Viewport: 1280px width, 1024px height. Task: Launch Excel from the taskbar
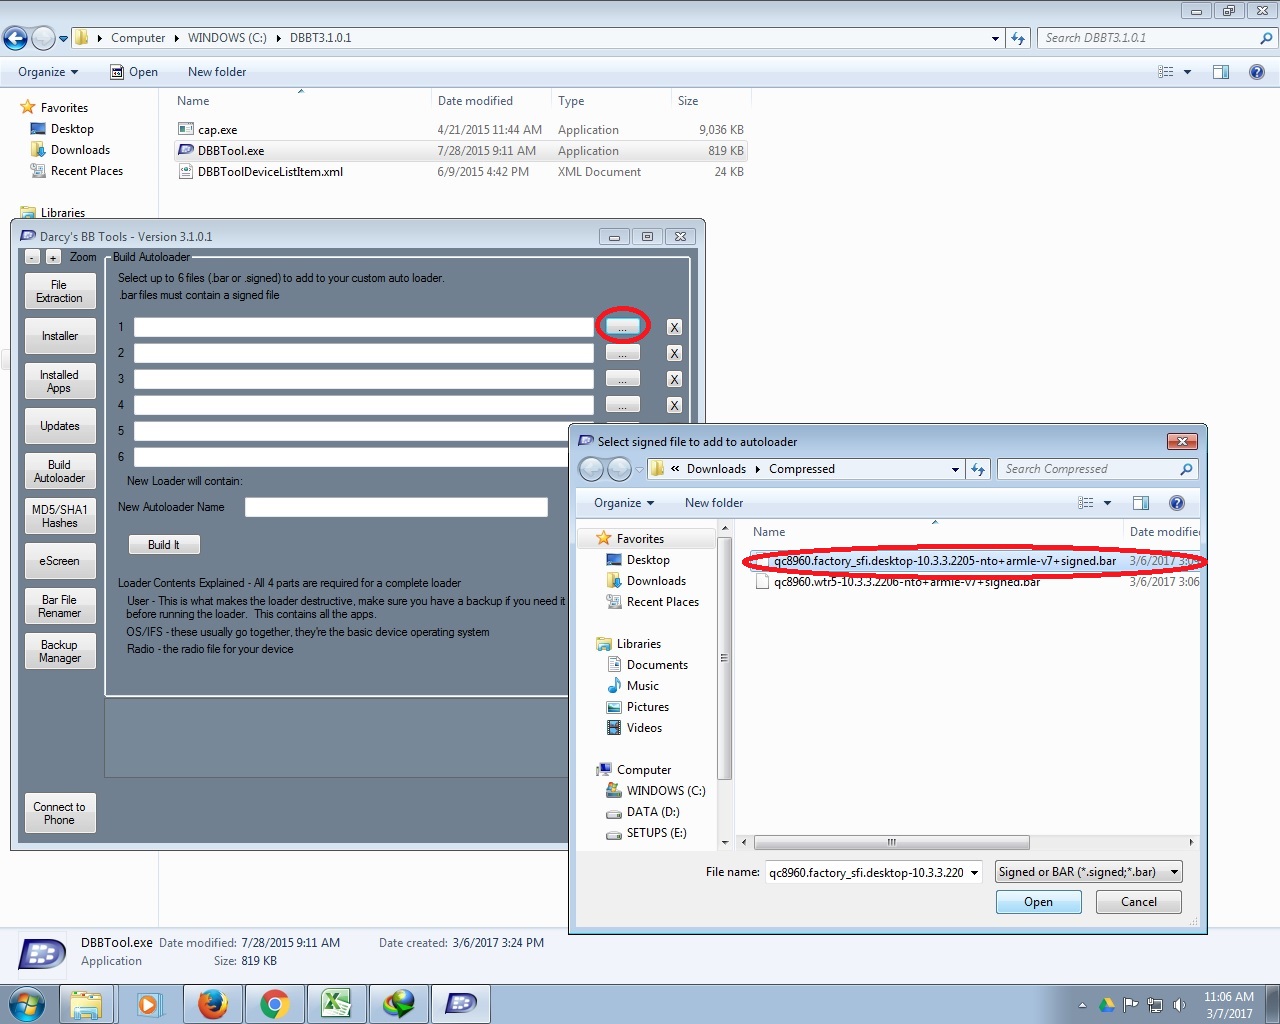coord(336,1004)
